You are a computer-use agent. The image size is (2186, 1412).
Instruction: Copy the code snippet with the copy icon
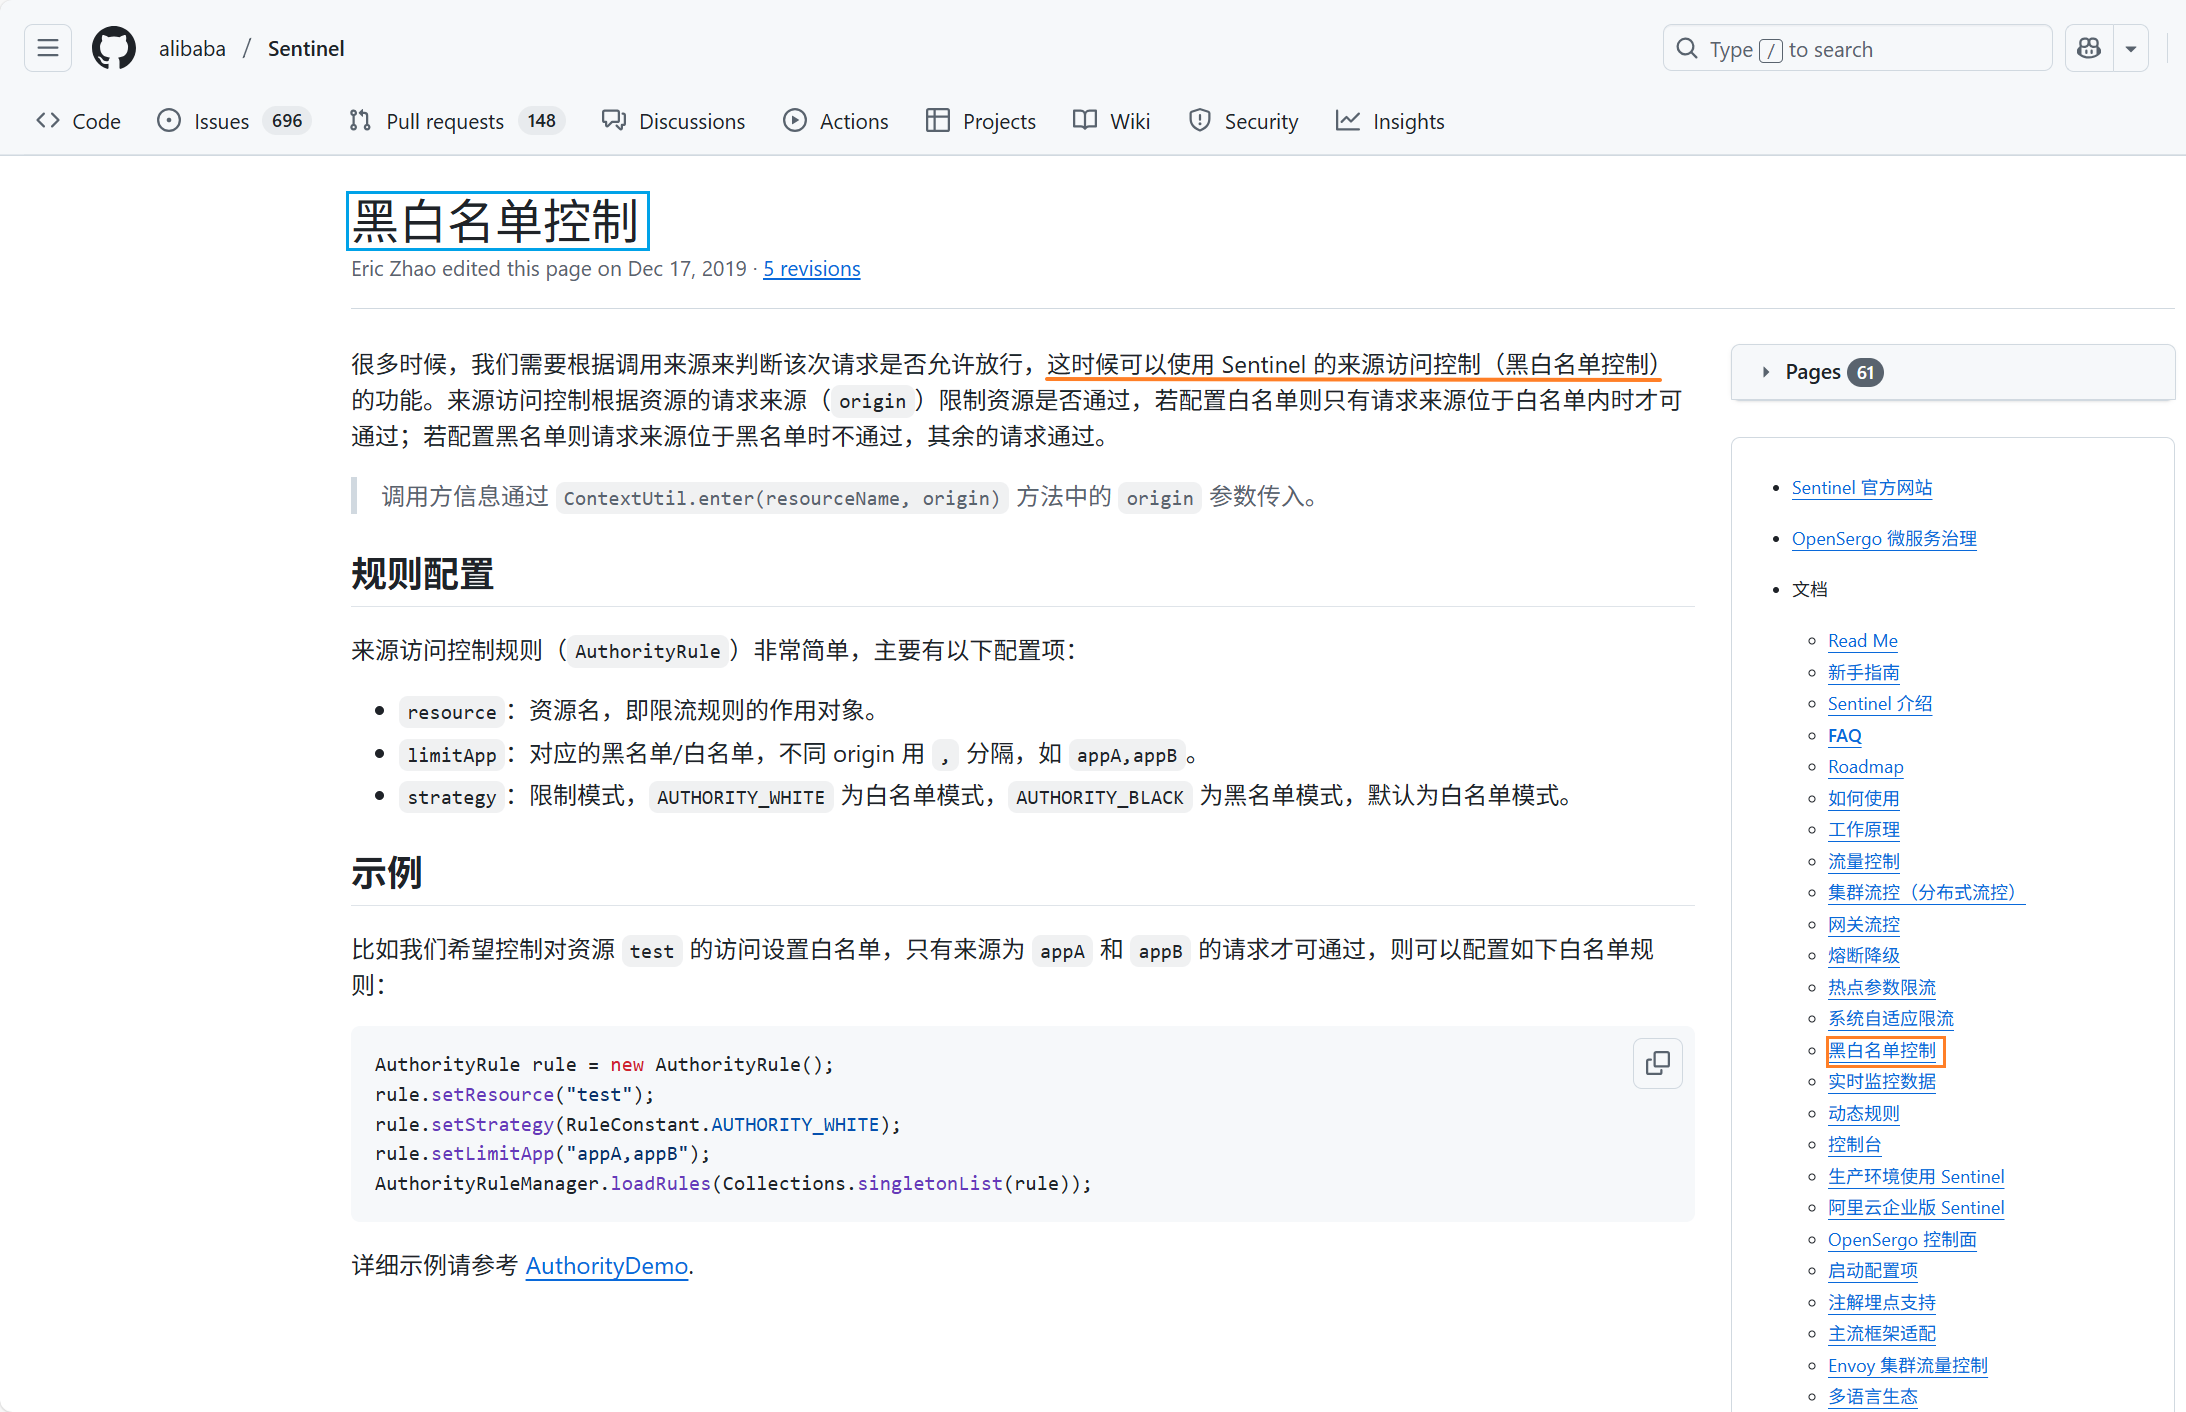tap(1657, 1063)
